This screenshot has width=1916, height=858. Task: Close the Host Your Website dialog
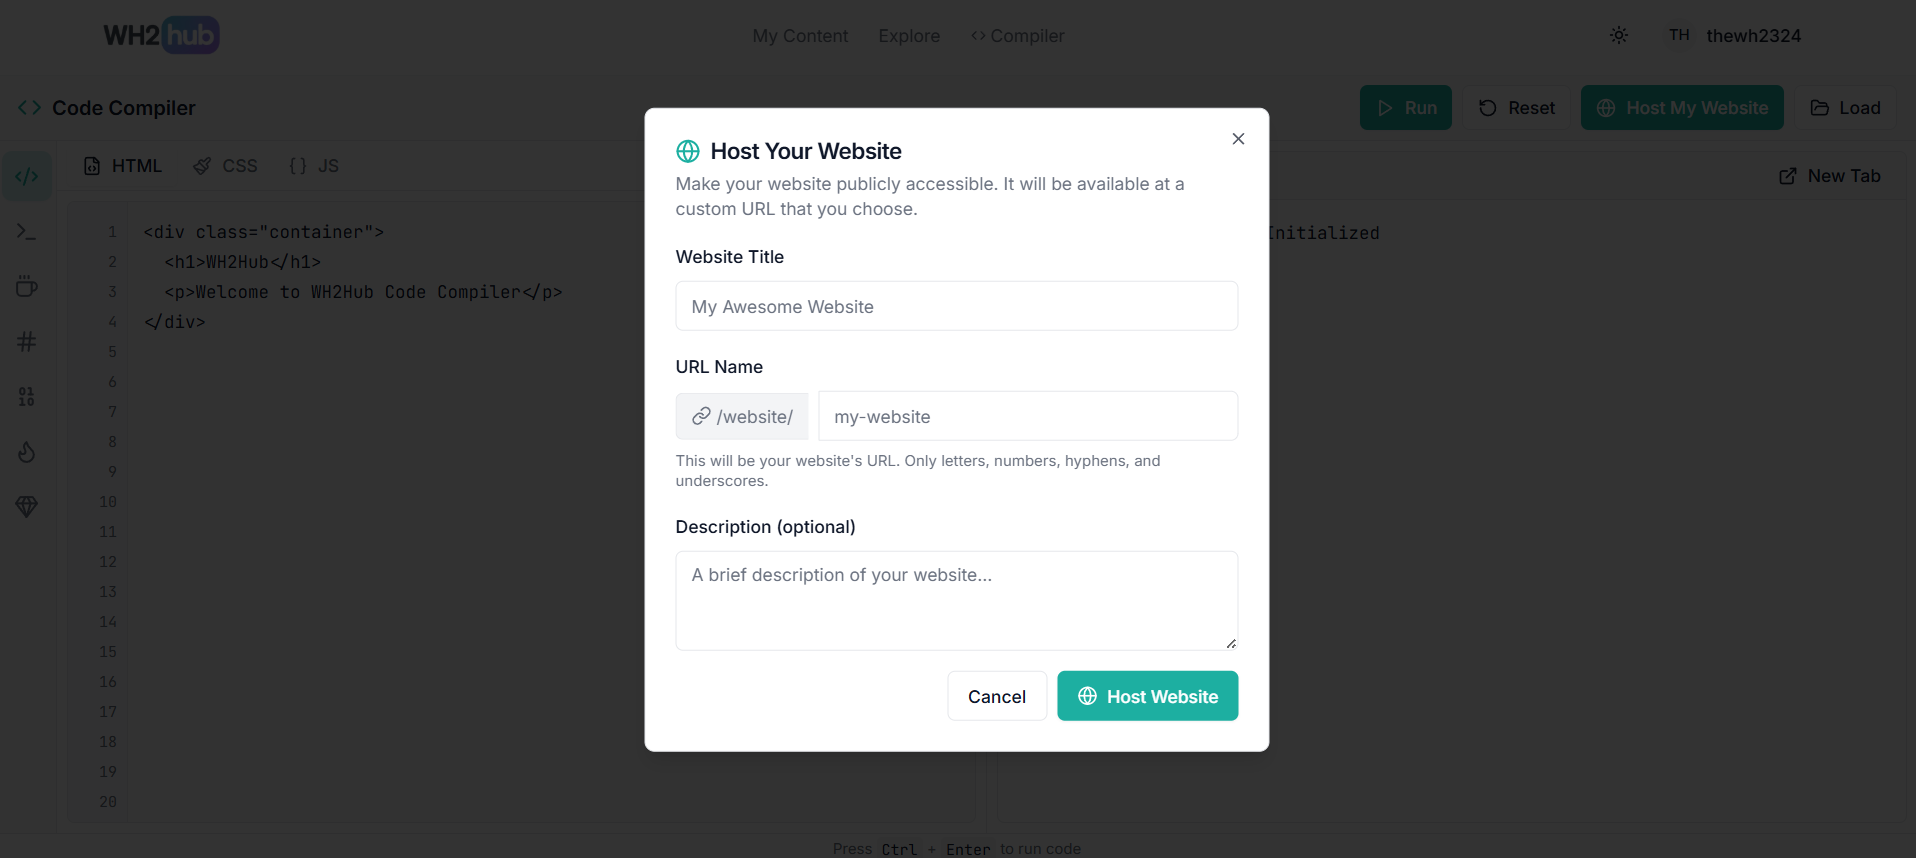pyautogui.click(x=1238, y=139)
